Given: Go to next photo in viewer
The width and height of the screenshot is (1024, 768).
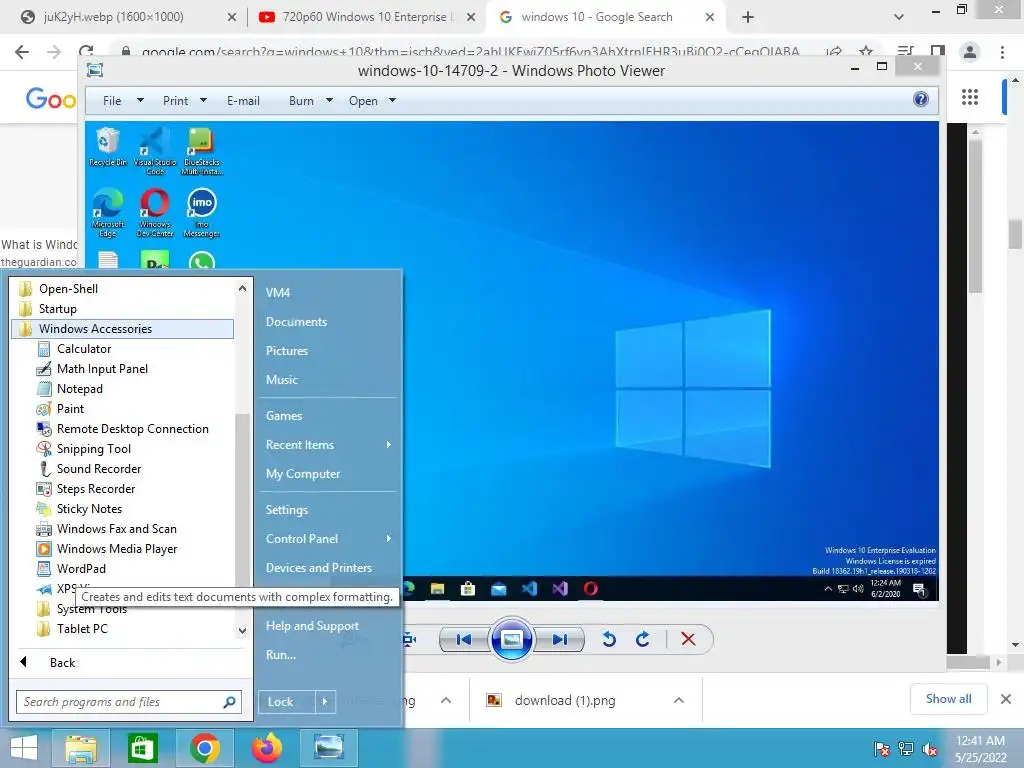Looking at the screenshot, I should (560, 639).
